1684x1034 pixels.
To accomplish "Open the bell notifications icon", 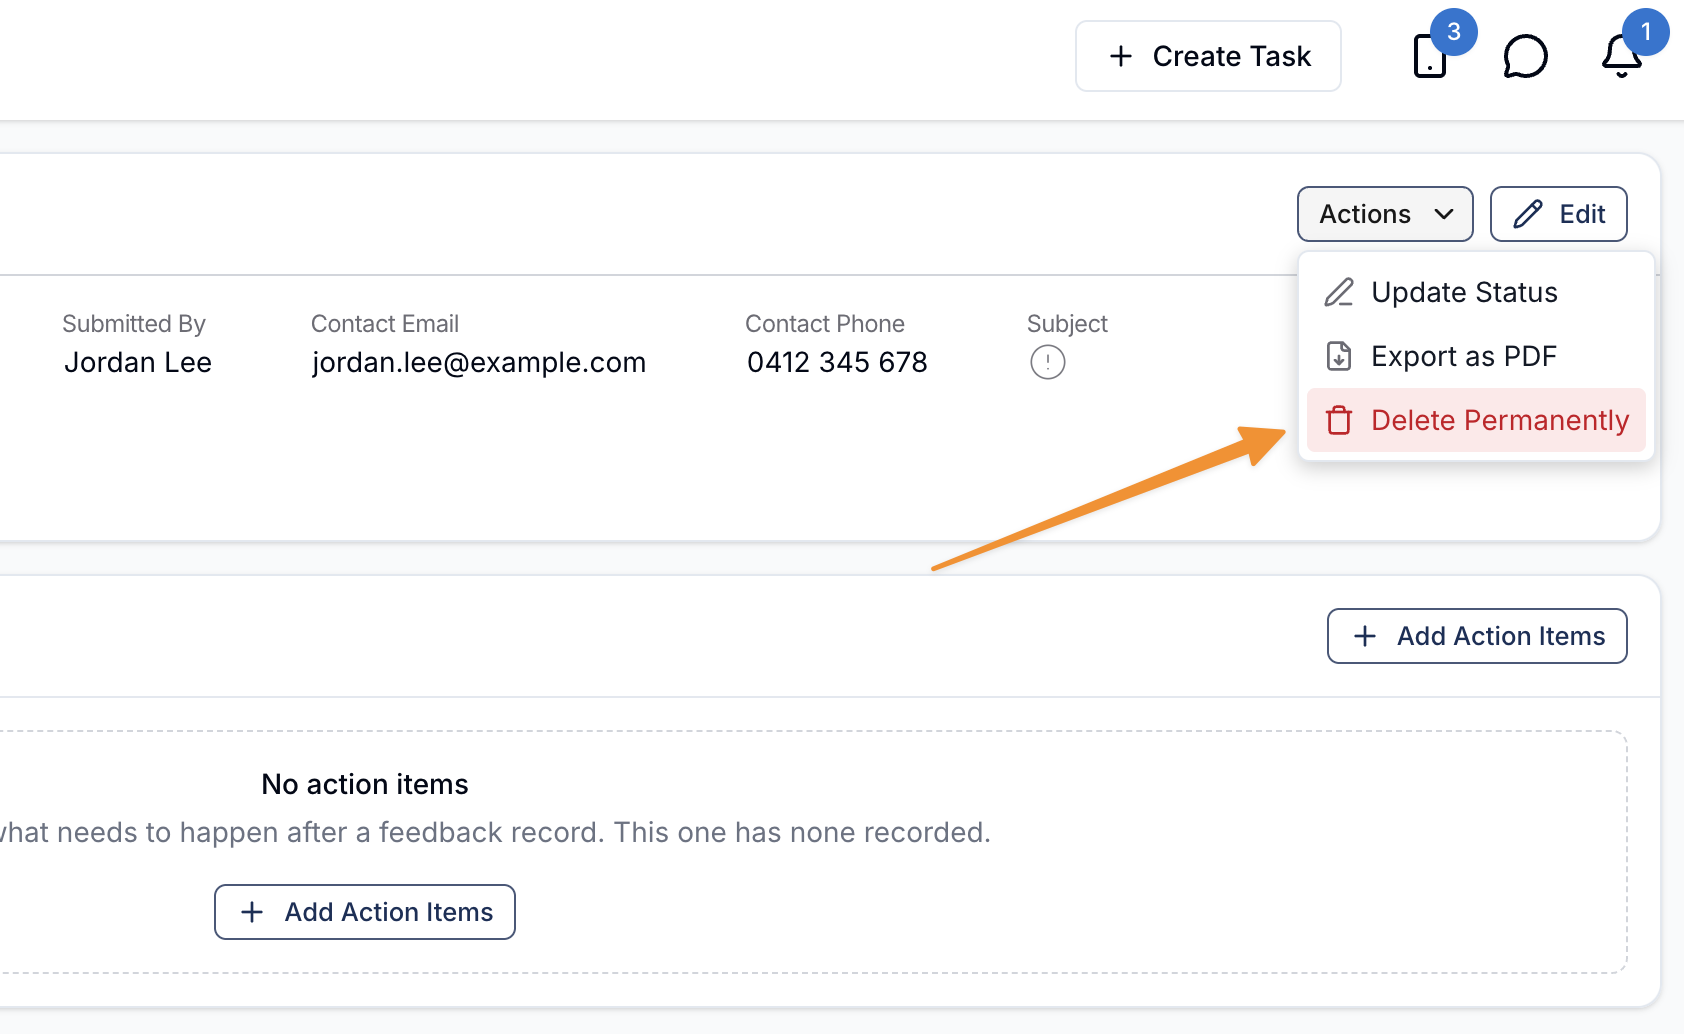I will point(1622,56).
